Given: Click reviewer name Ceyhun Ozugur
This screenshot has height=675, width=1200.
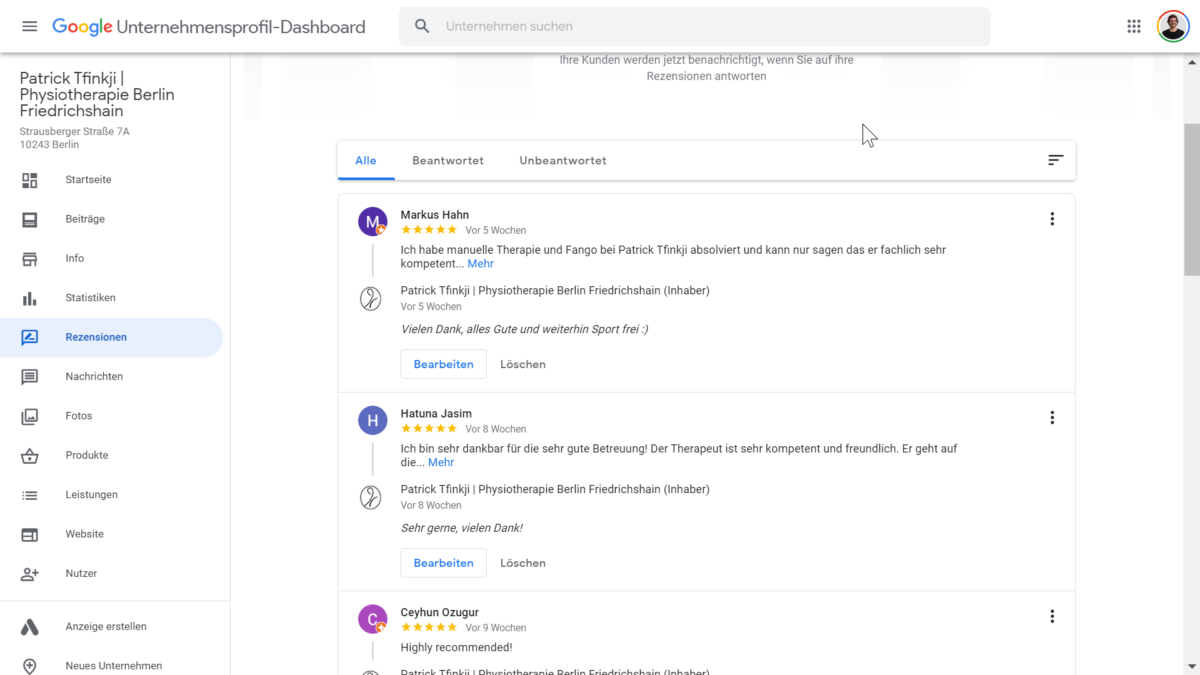Looking at the screenshot, I should (440, 613).
